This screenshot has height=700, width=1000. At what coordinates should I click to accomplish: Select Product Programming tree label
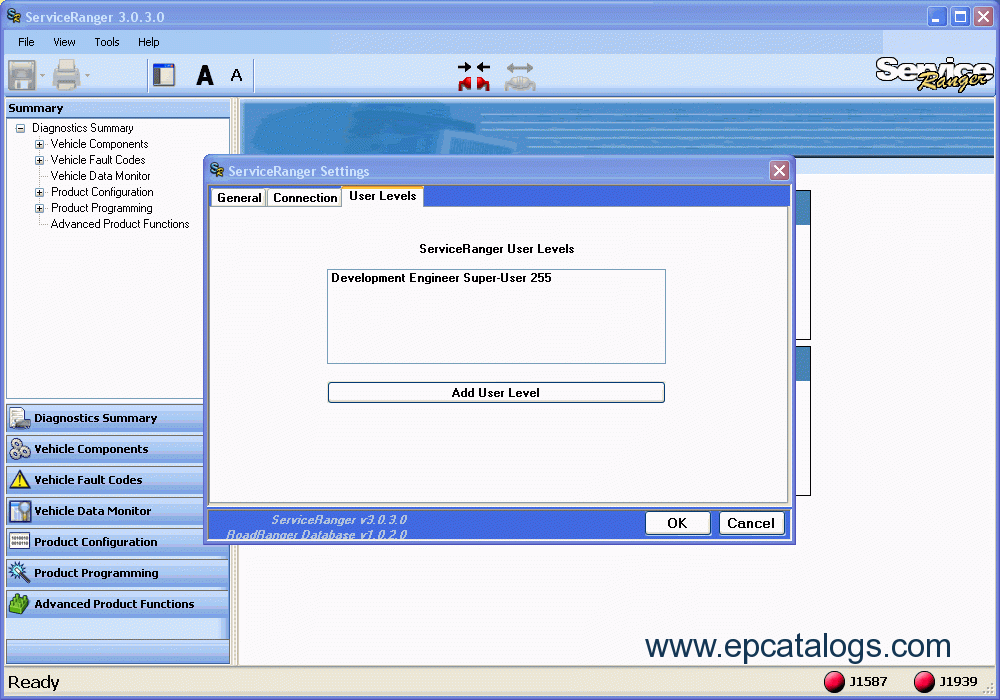pyautogui.click(x=101, y=208)
